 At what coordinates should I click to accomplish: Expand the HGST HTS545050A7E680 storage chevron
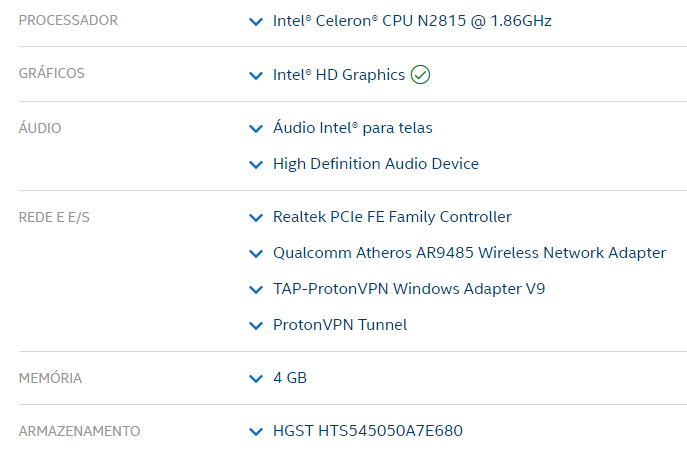pos(256,432)
